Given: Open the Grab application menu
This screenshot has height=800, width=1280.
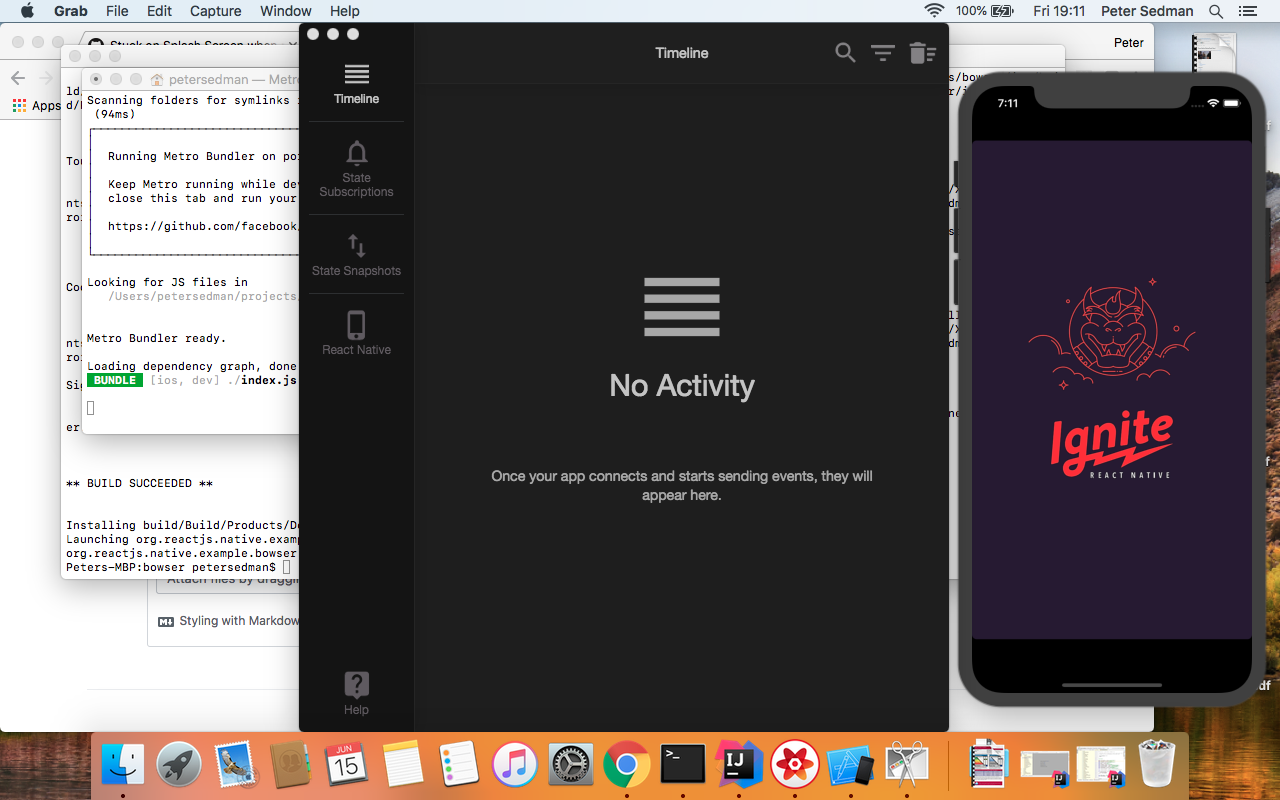Looking at the screenshot, I should coord(70,11).
